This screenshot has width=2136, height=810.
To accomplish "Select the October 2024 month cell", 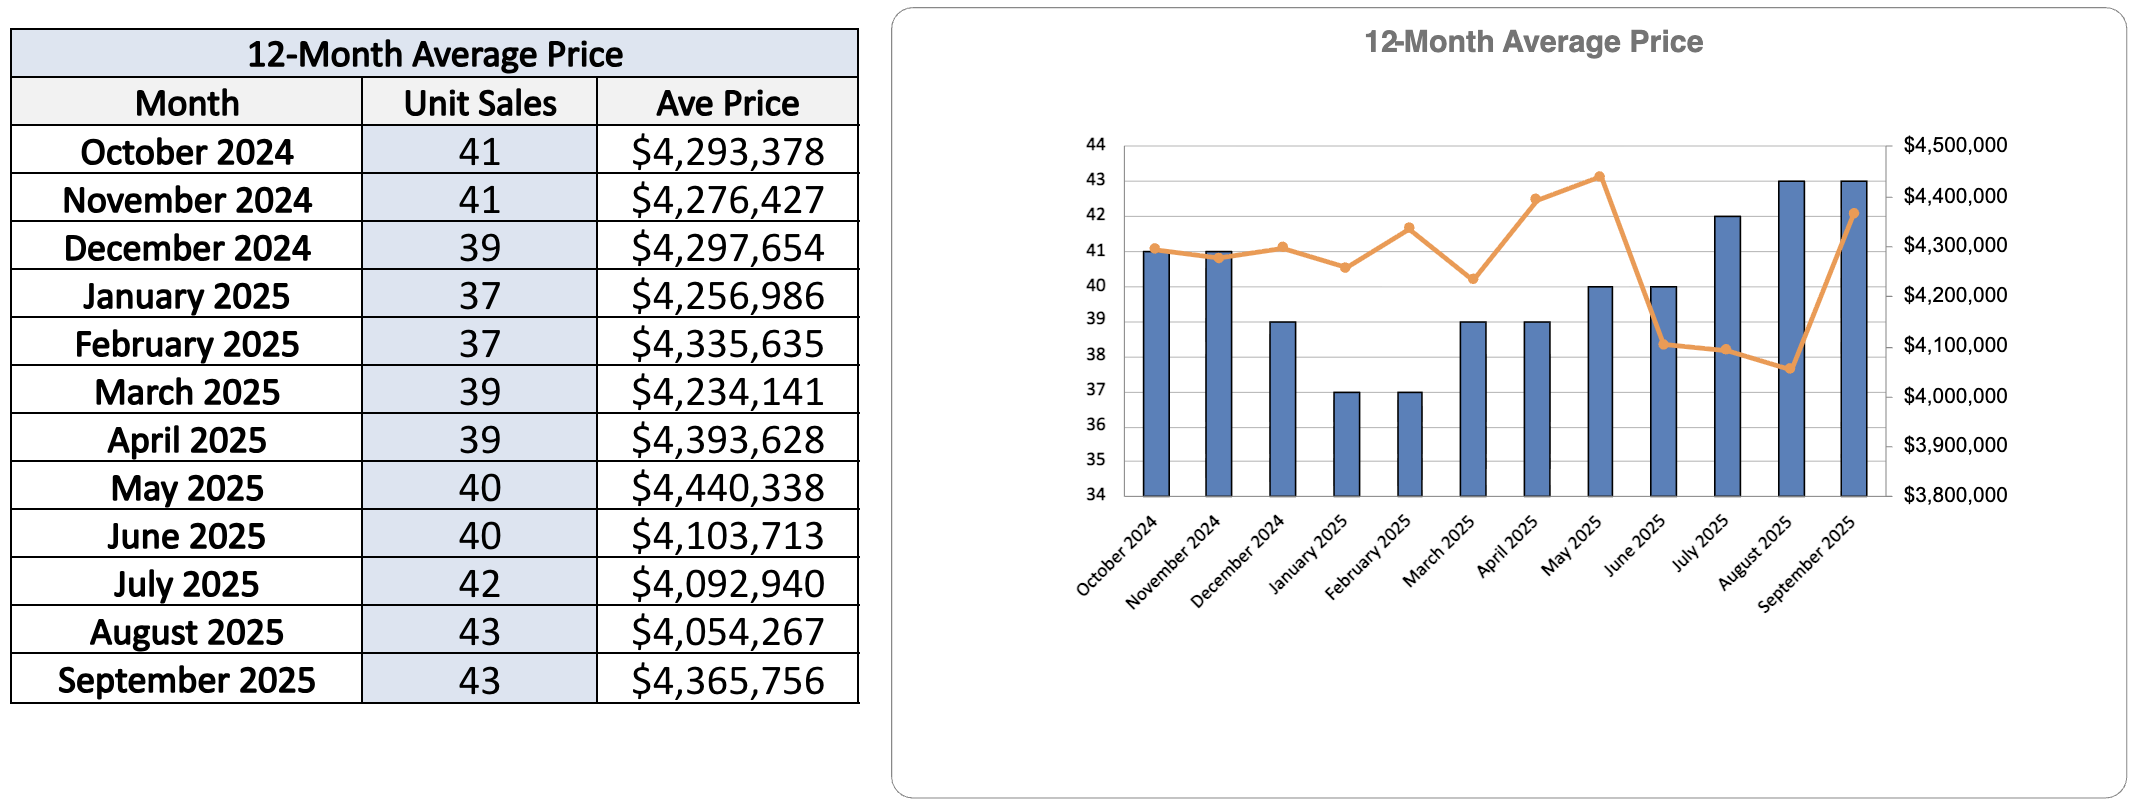I will click(x=187, y=152).
